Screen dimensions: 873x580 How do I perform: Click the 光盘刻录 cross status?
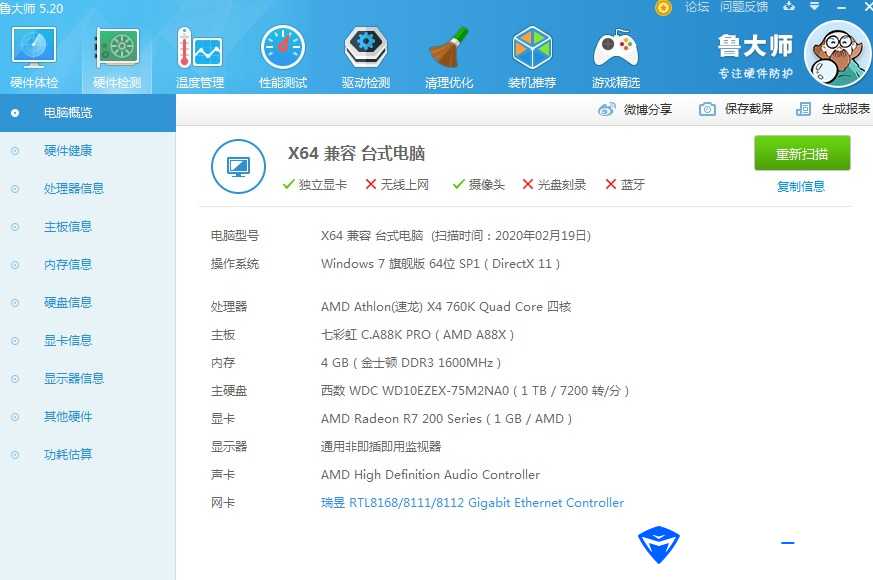[x=554, y=184]
